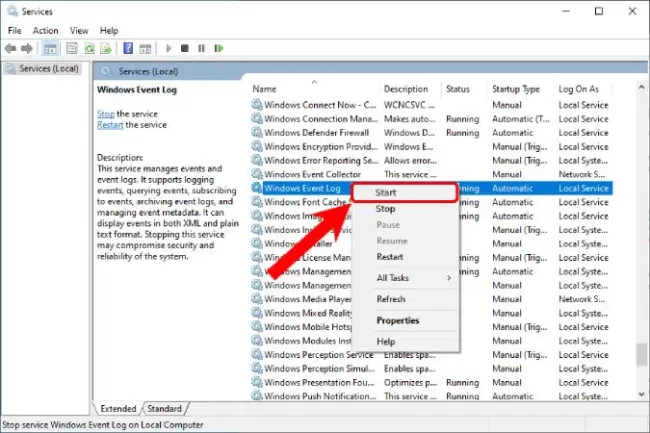Viewport: 650px width, 433px height.
Task: Switch to the Standard tab
Action: coord(165,409)
